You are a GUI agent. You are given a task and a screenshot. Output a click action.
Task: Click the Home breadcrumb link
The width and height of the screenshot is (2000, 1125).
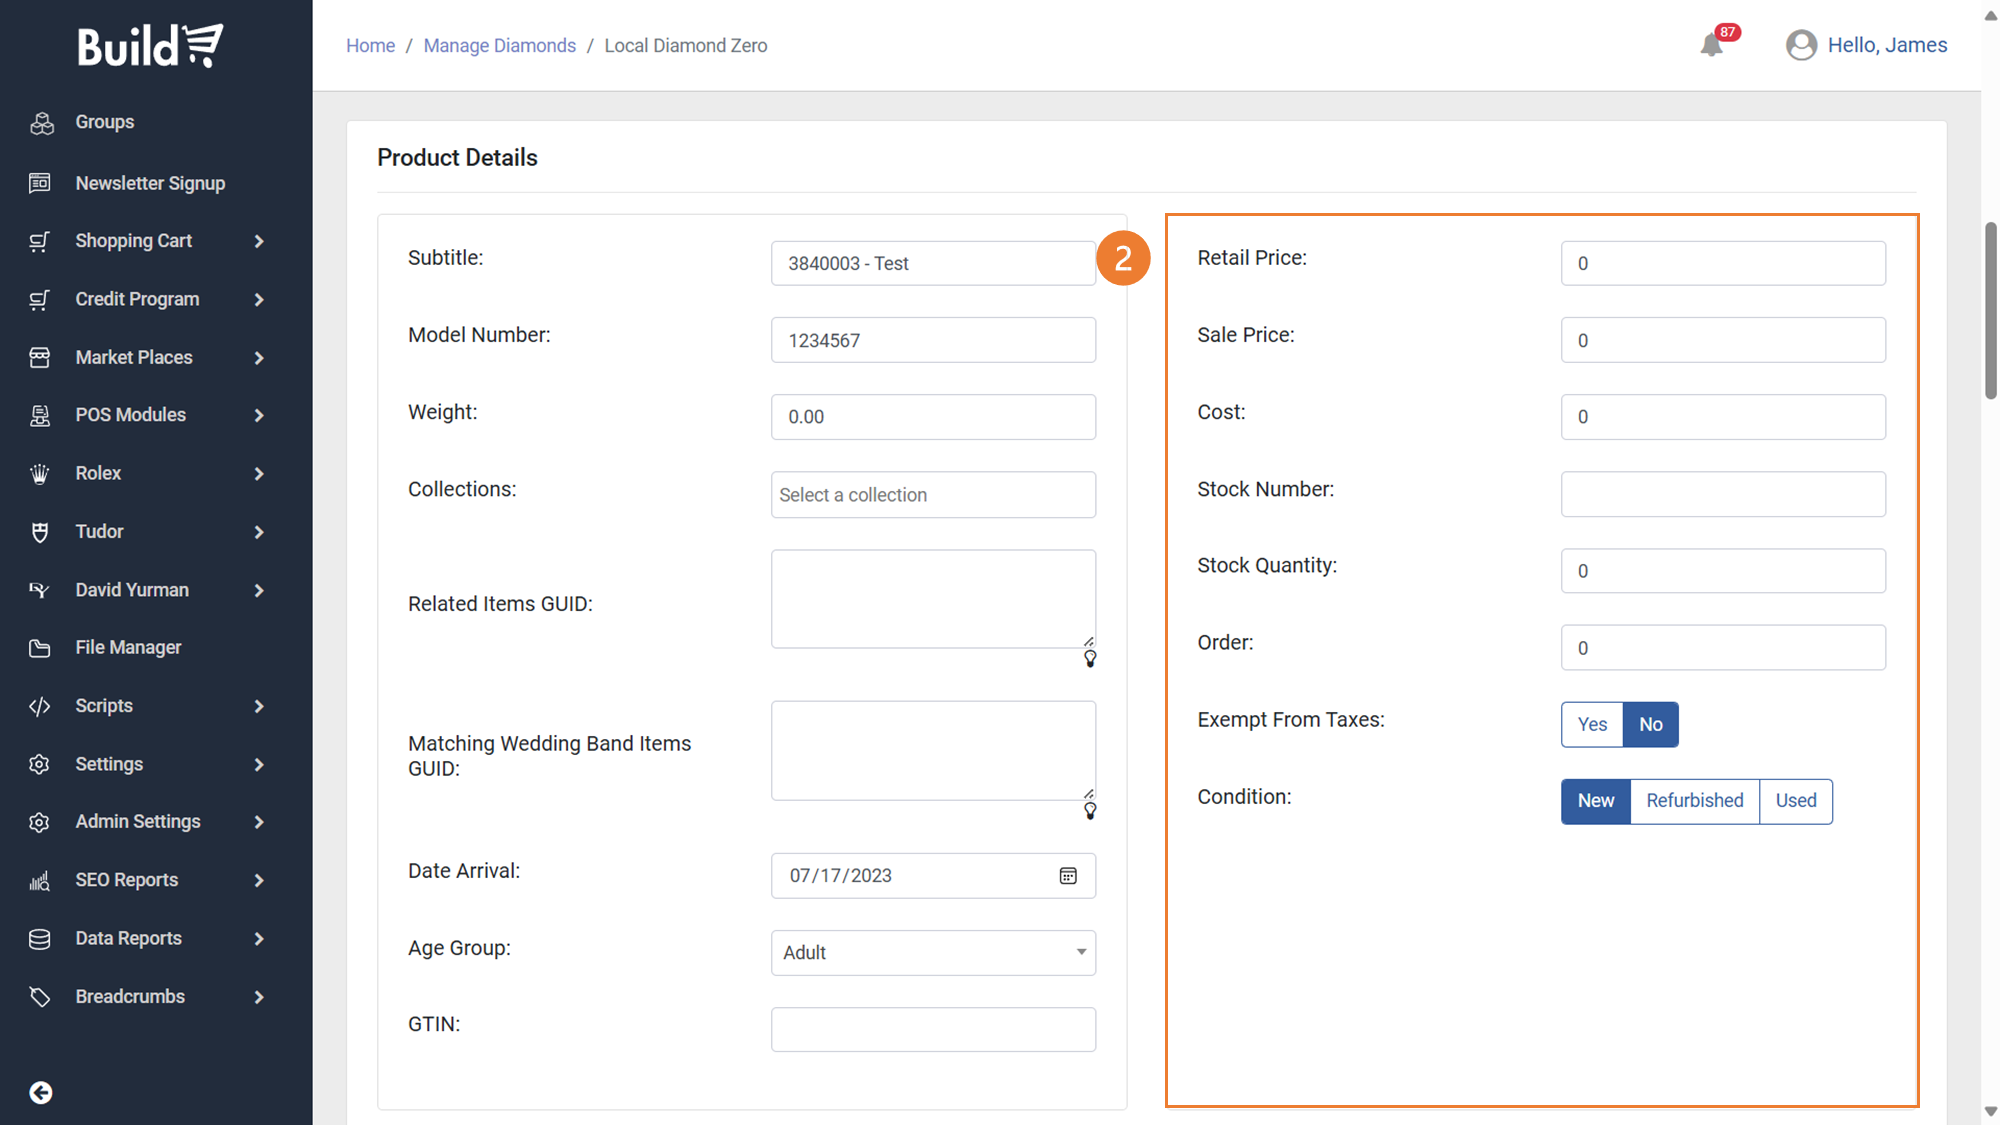[x=370, y=46]
